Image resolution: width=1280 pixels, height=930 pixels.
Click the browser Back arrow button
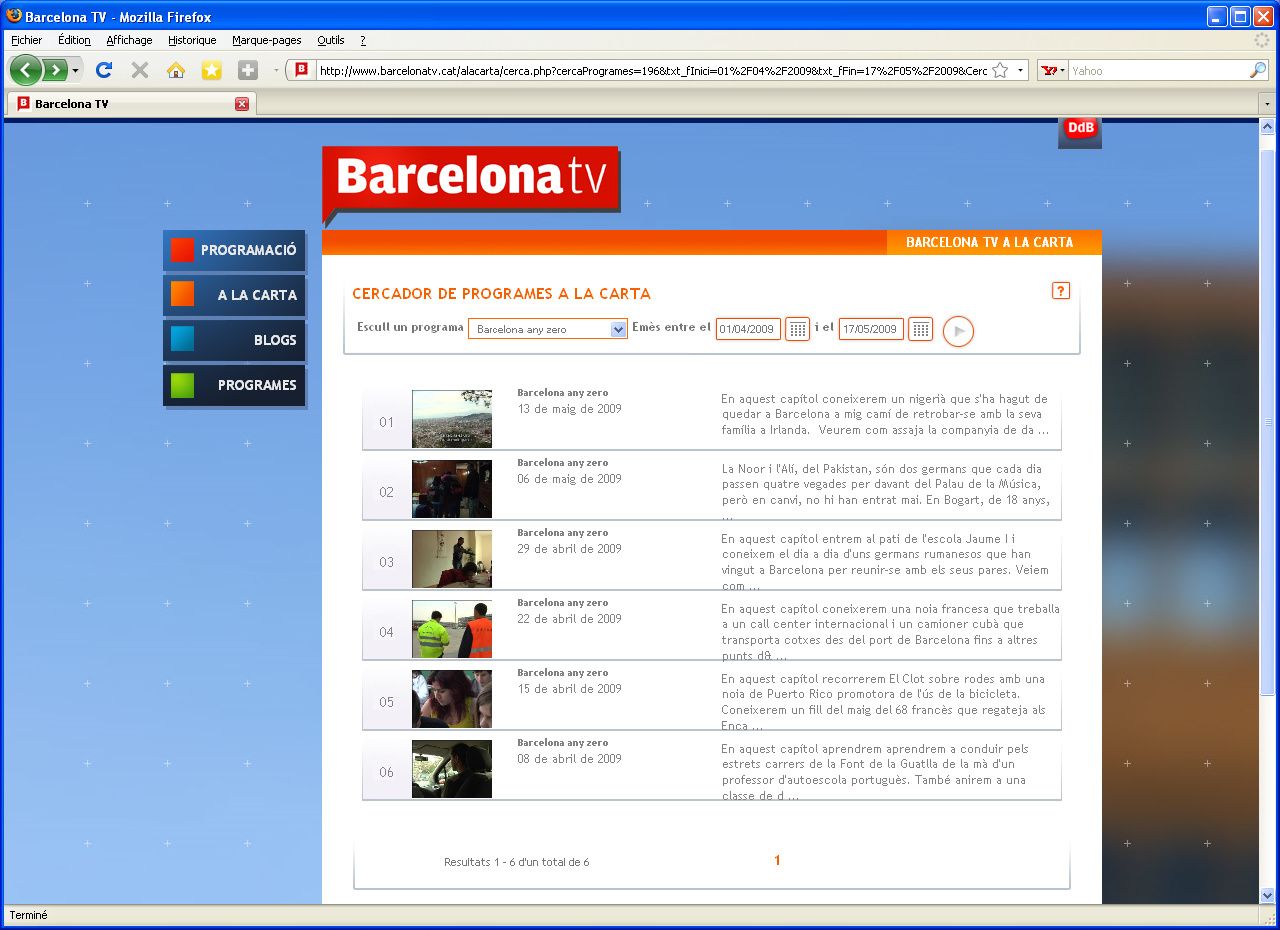26,70
